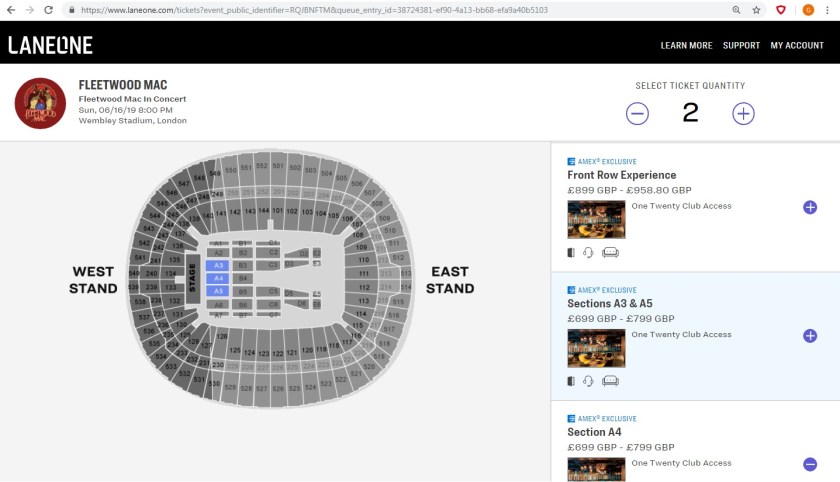Increase ticket quantity with plus button
The image size is (840, 482).
pyautogui.click(x=743, y=113)
